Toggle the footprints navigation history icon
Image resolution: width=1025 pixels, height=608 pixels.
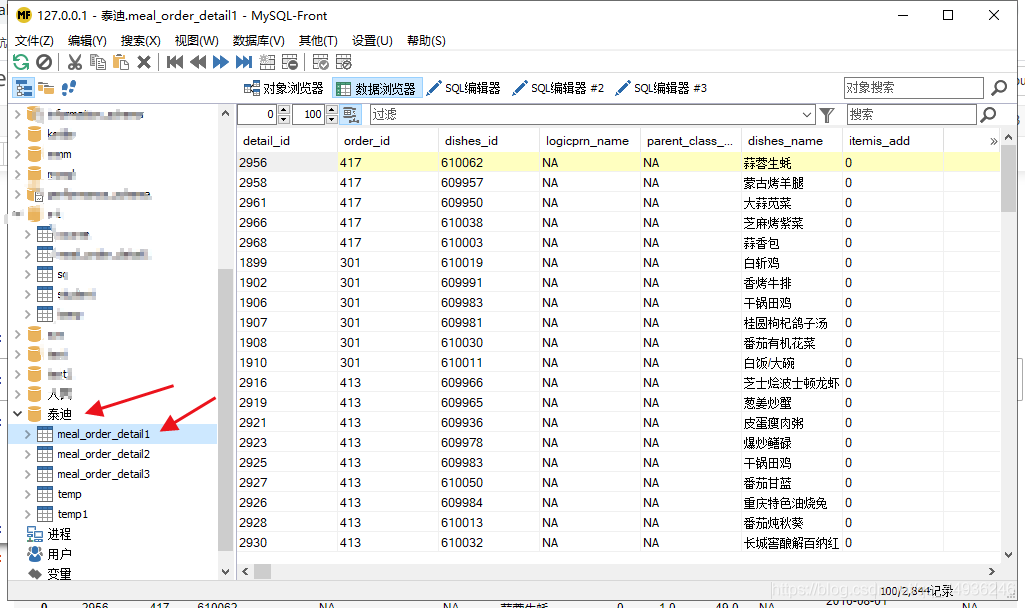[68, 88]
